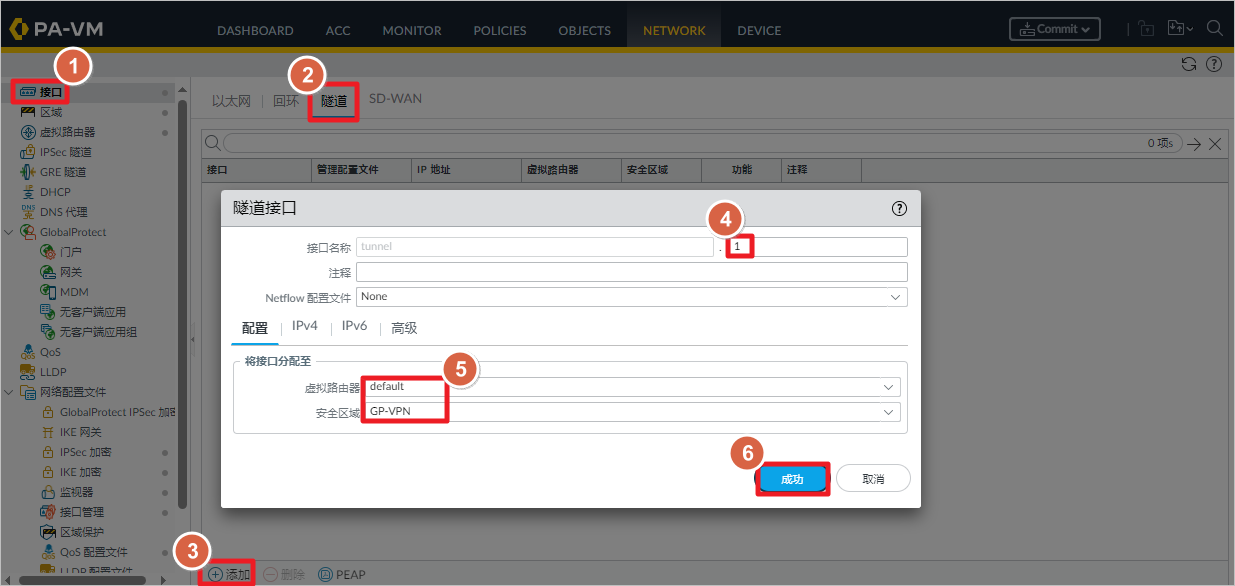Open 区域保护 in the sidebar
This screenshot has height=586, width=1235.
coord(81,532)
